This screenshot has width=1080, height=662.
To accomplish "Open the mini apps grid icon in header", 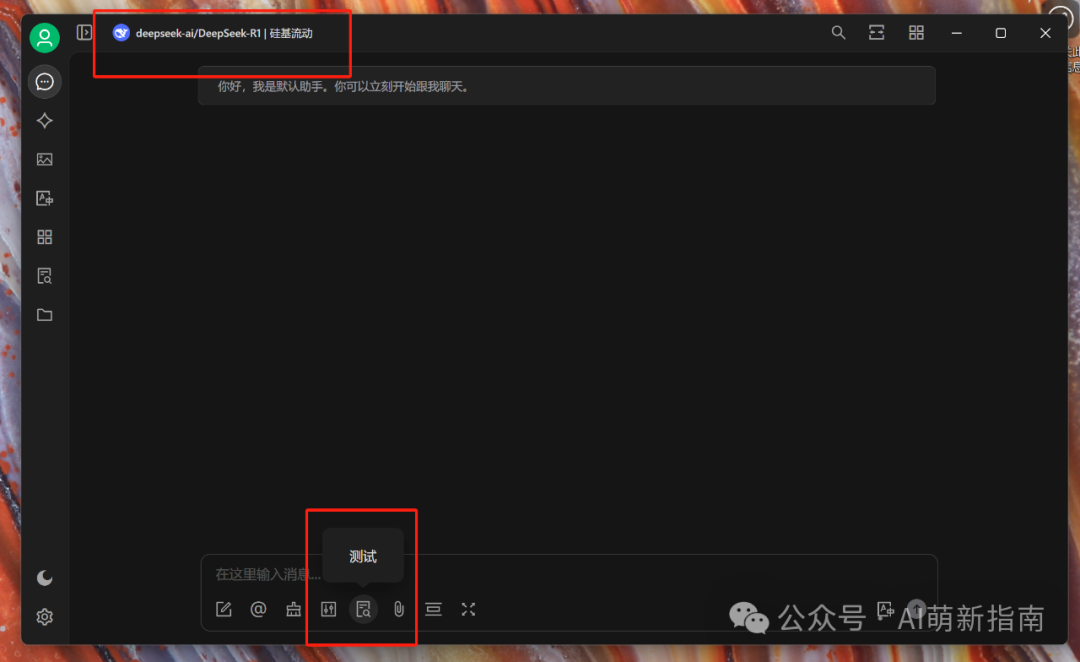I will point(916,32).
